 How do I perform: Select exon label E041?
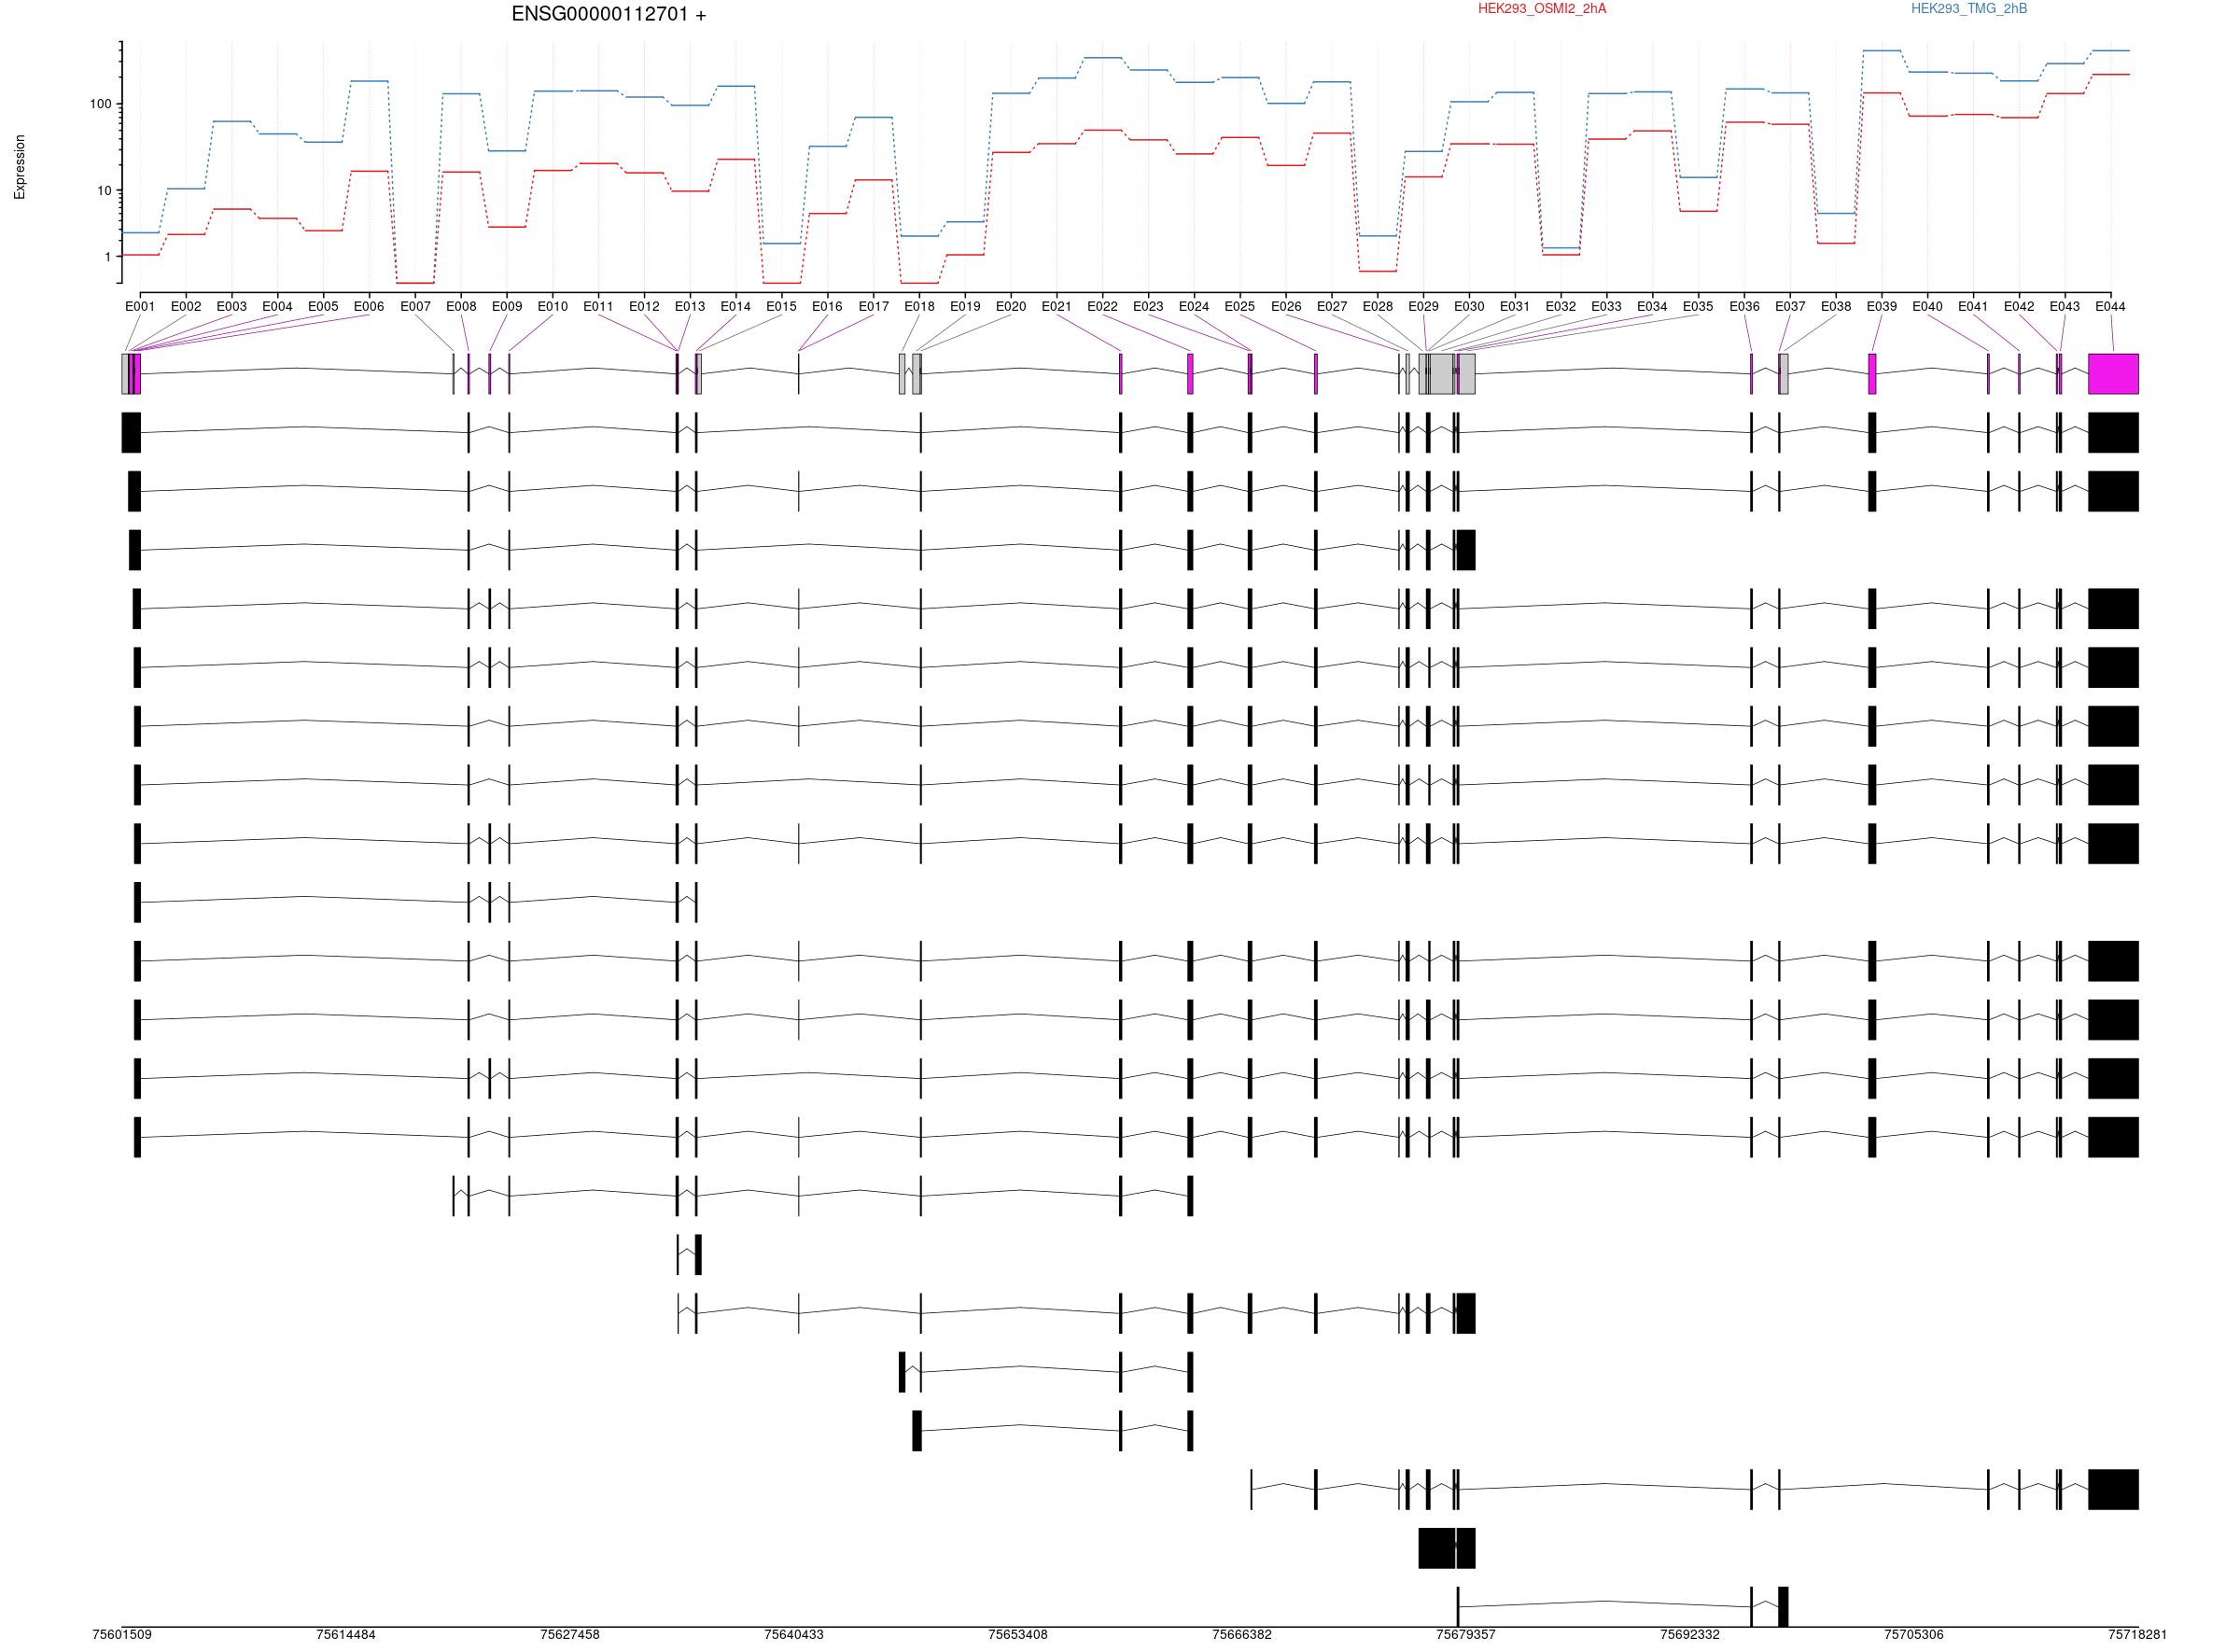(x=1973, y=307)
